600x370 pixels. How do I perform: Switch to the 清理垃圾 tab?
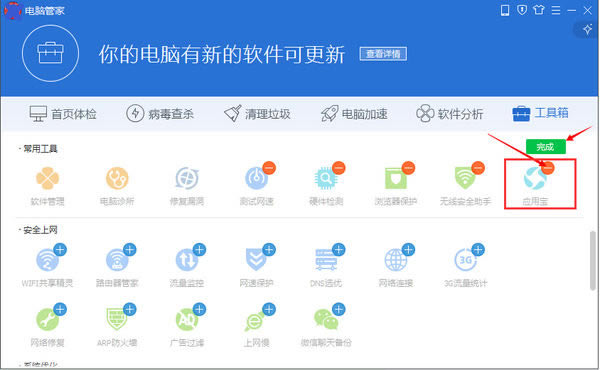pos(257,114)
